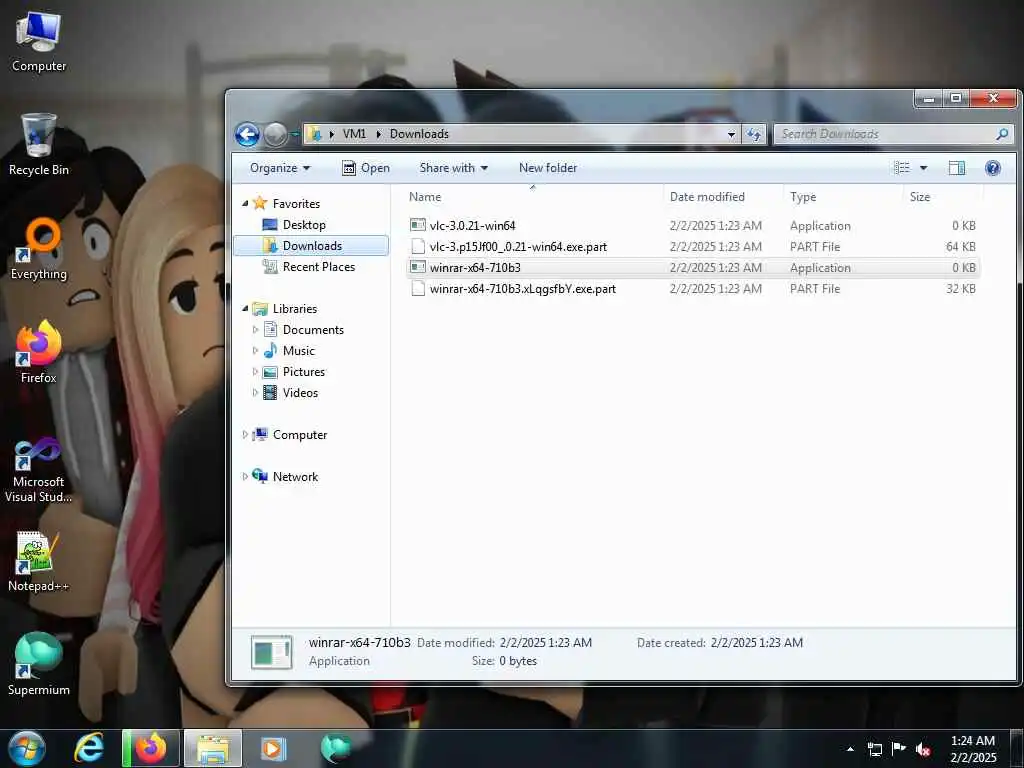Select the Everything search desktop shortcut
The width and height of the screenshot is (1024, 768).
pos(39,249)
